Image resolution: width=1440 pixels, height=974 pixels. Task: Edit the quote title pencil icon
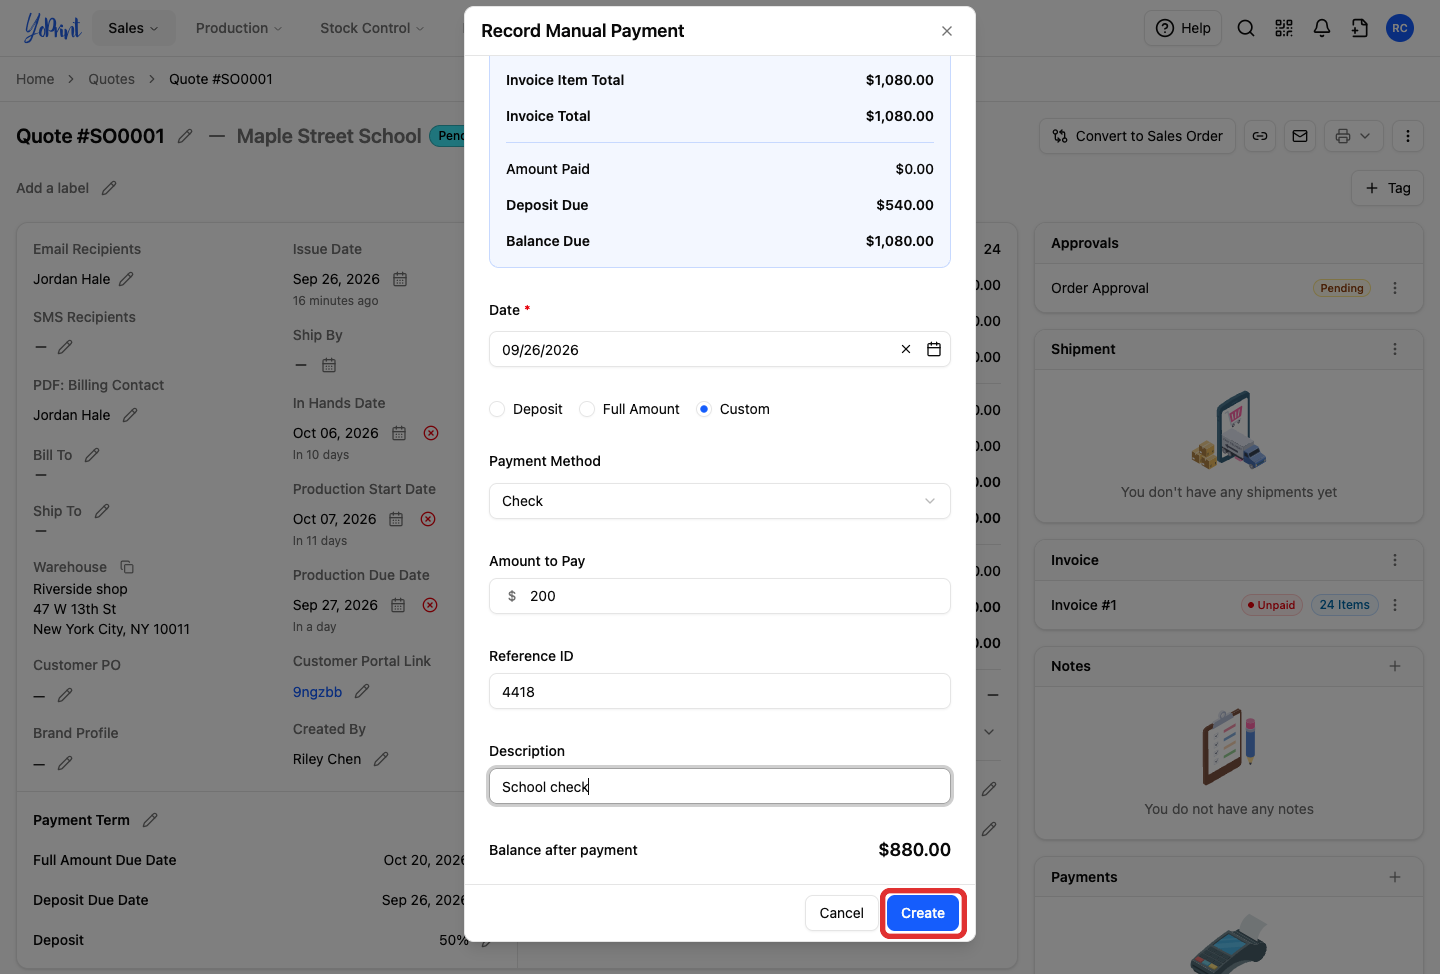185,136
